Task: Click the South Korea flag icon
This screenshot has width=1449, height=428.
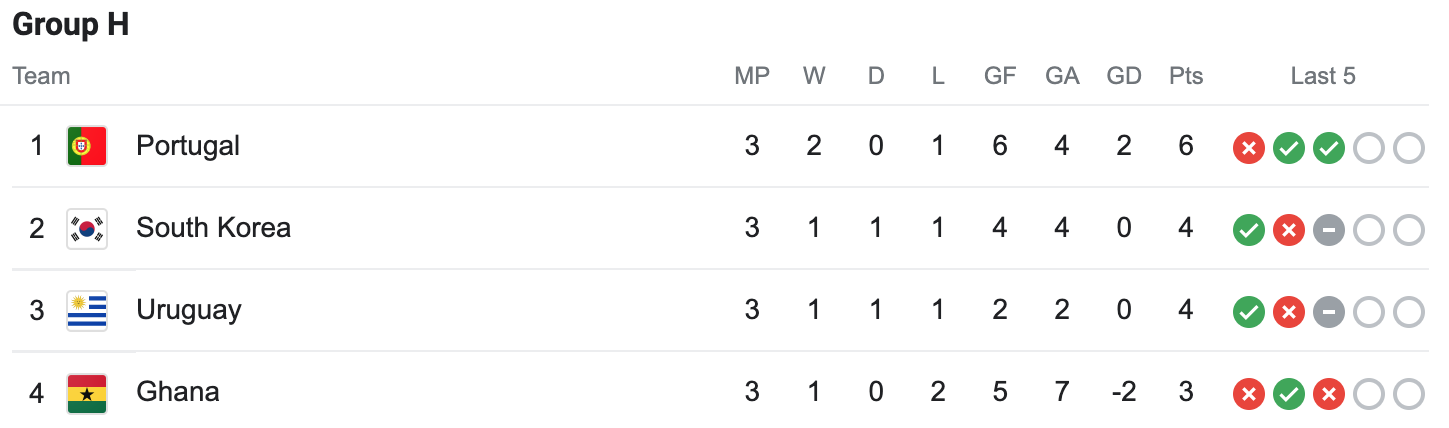Action: pyautogui.click(x=87, y=228)
